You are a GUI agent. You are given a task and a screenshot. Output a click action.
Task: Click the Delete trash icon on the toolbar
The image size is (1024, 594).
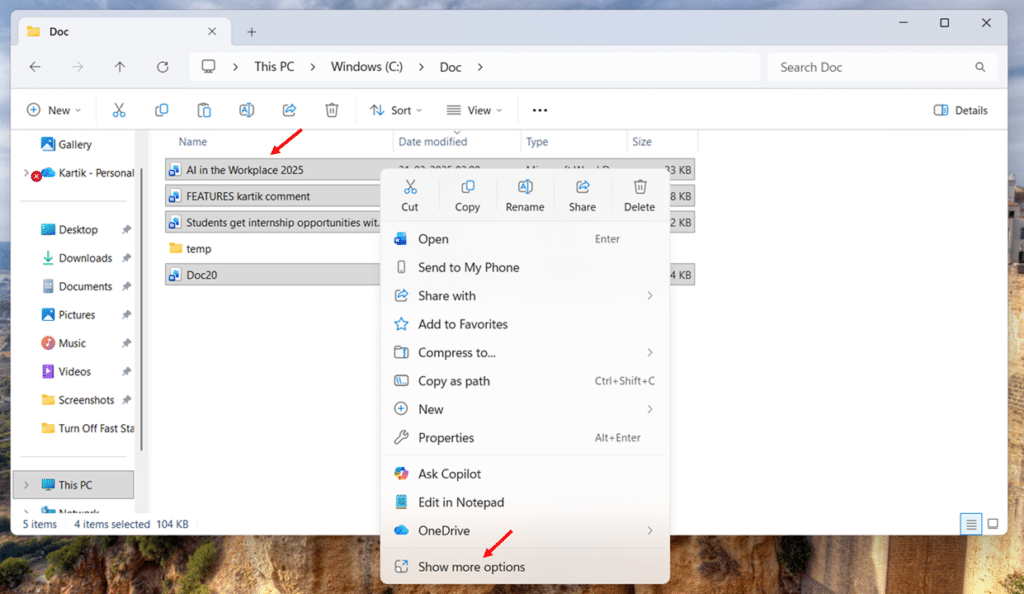[331, 110]
